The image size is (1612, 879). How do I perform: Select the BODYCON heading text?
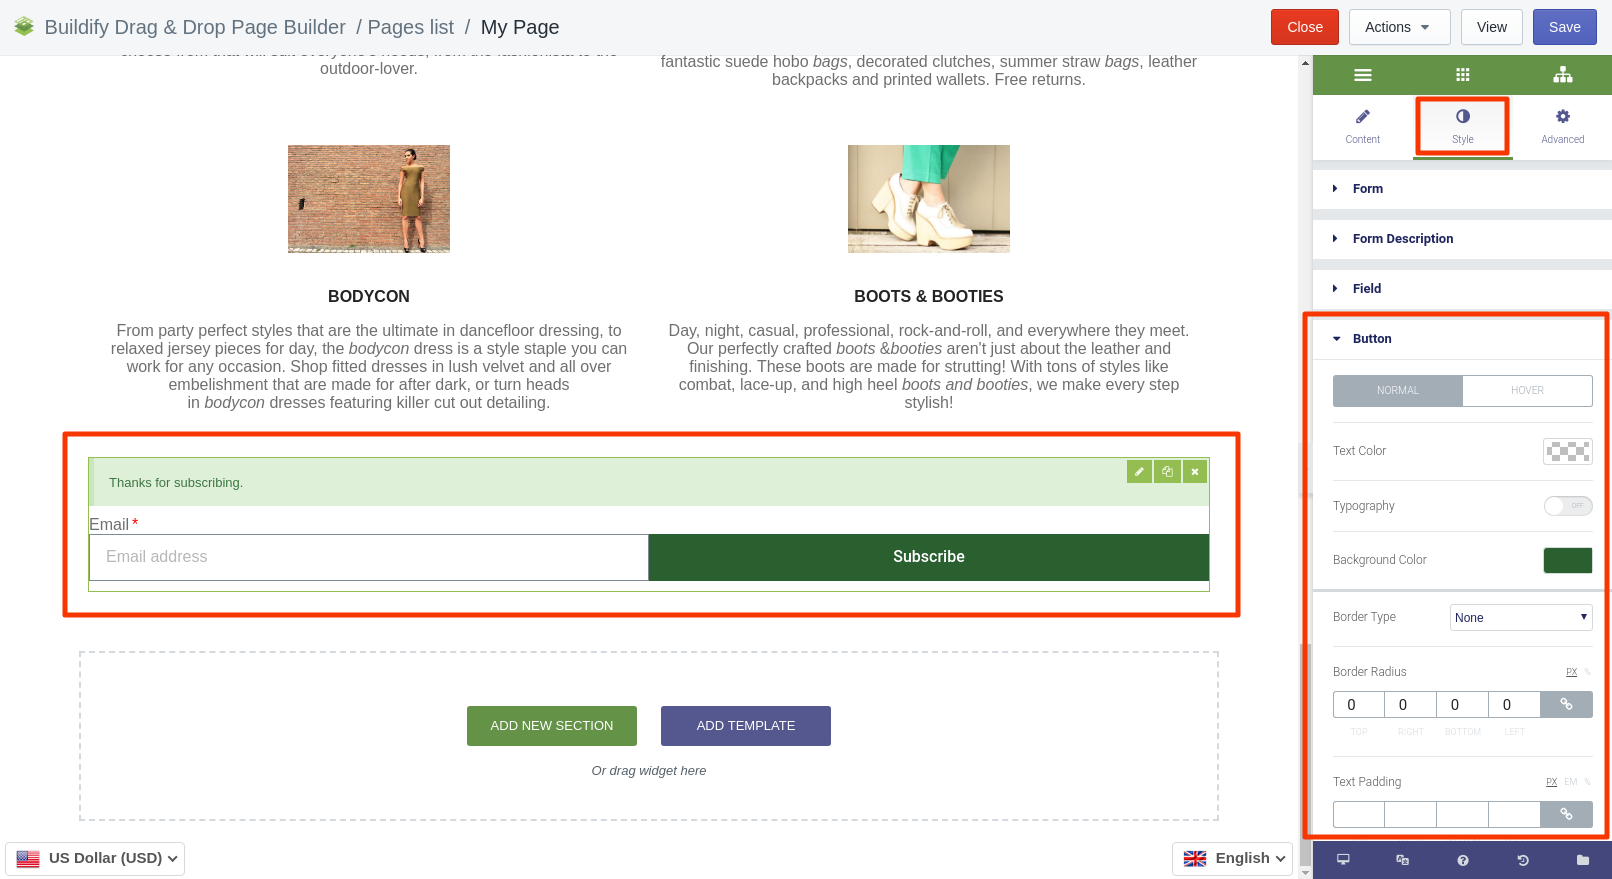[369, 297]
